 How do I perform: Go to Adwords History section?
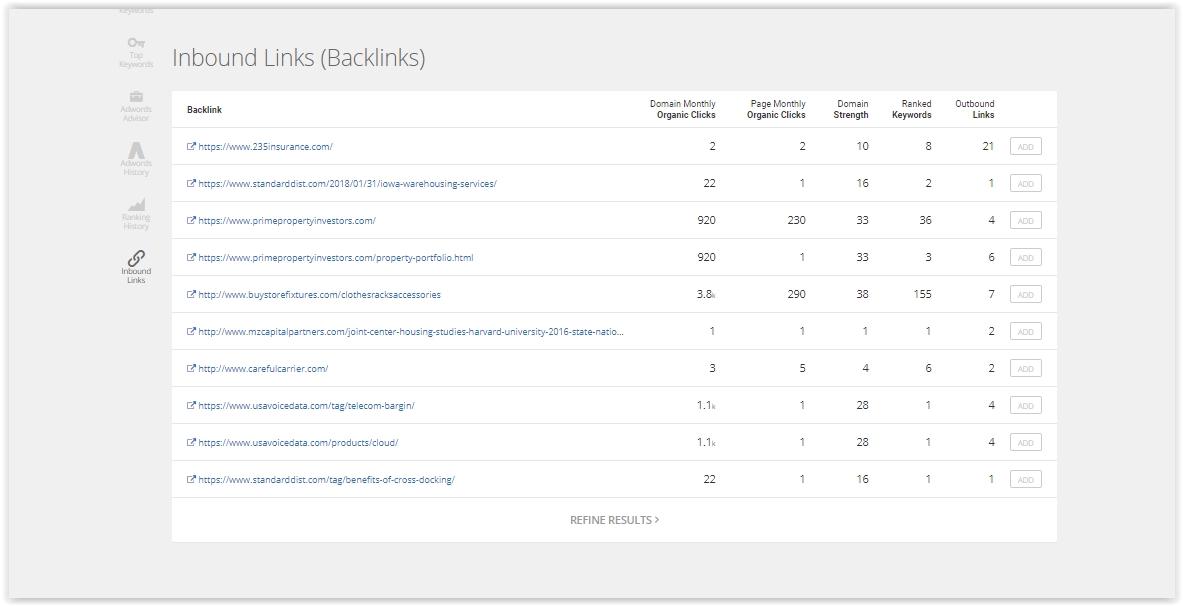136,159
